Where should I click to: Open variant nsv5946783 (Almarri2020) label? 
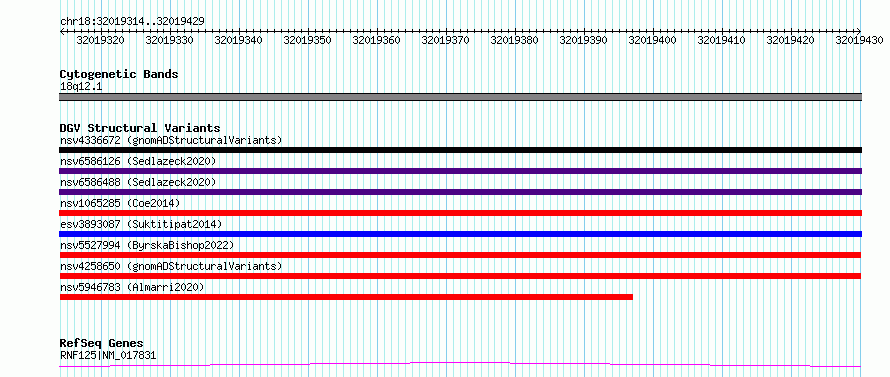coord(132,287)
